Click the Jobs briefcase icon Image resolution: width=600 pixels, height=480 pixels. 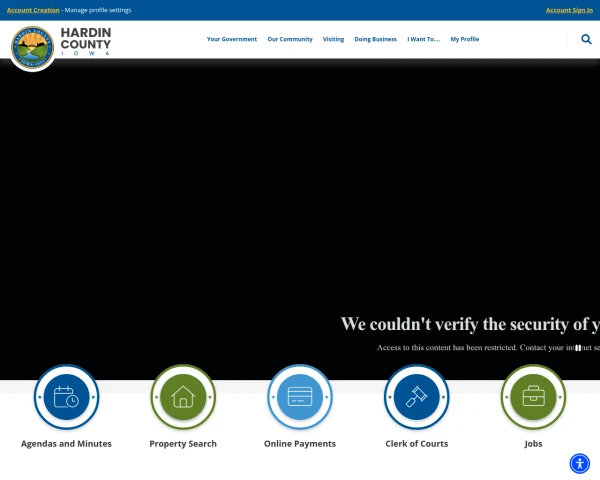click(533, 397)
